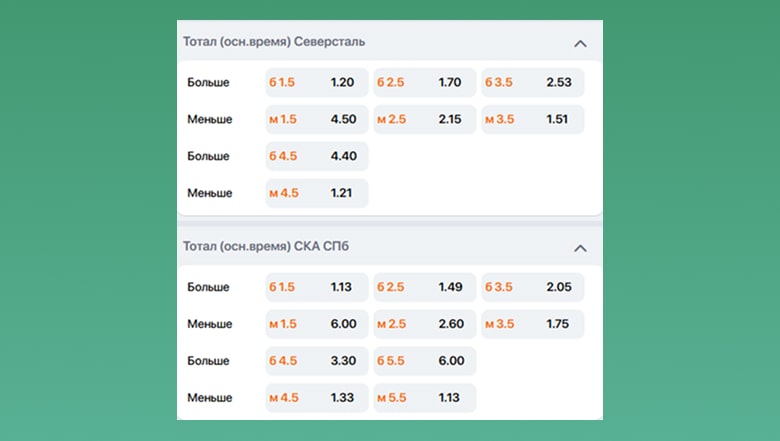Select СКА СПб over 2.5 odds 1.49

click(x=425, y=287)
